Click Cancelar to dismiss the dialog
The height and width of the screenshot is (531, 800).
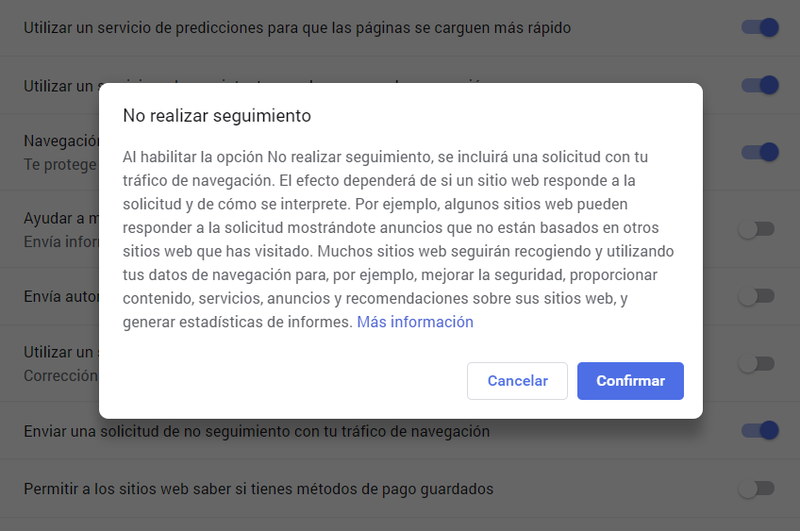(x=517, y=381)
